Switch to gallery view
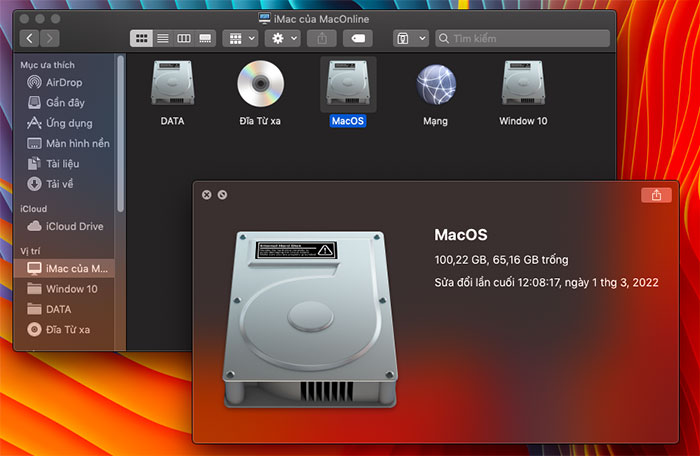The width and height of the screenshot is (700, 456). 205,38
